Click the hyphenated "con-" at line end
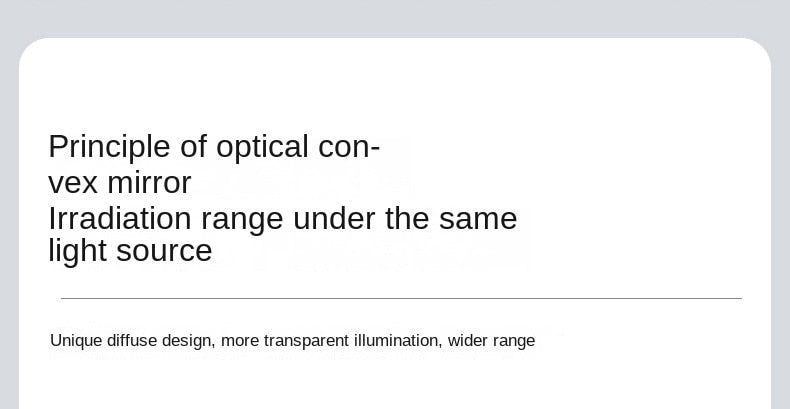This screenshot has width=790, height=409. [349, 148]
